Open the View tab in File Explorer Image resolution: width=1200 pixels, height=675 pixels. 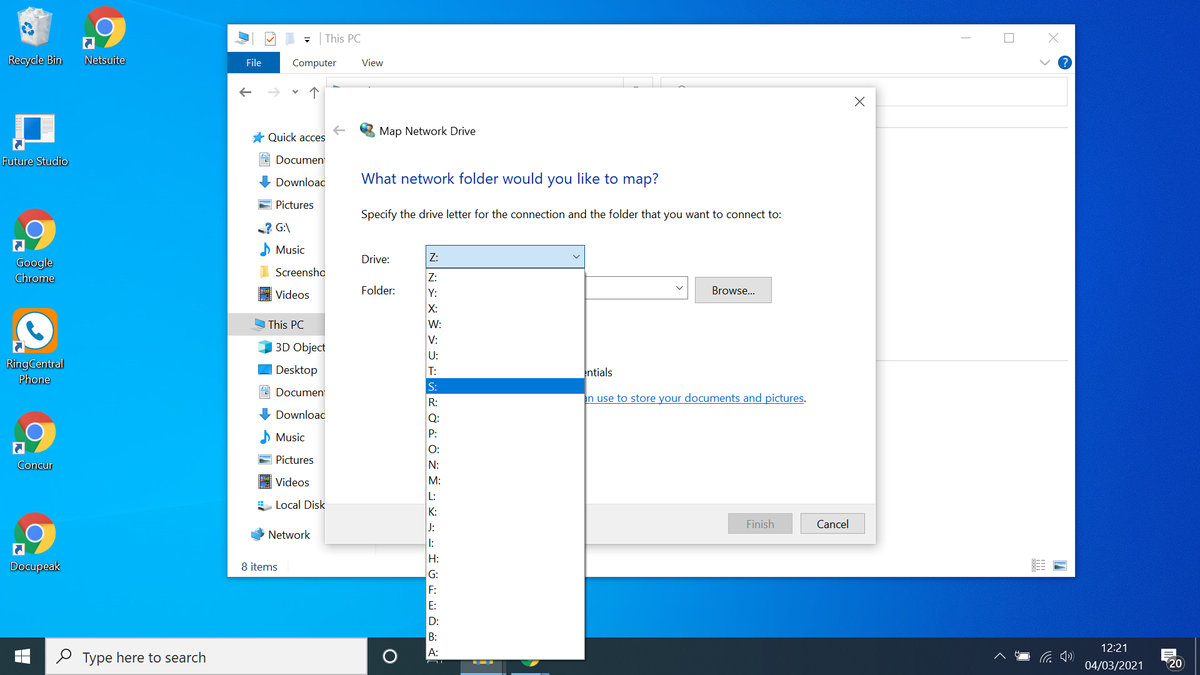(x=372, y=62)
